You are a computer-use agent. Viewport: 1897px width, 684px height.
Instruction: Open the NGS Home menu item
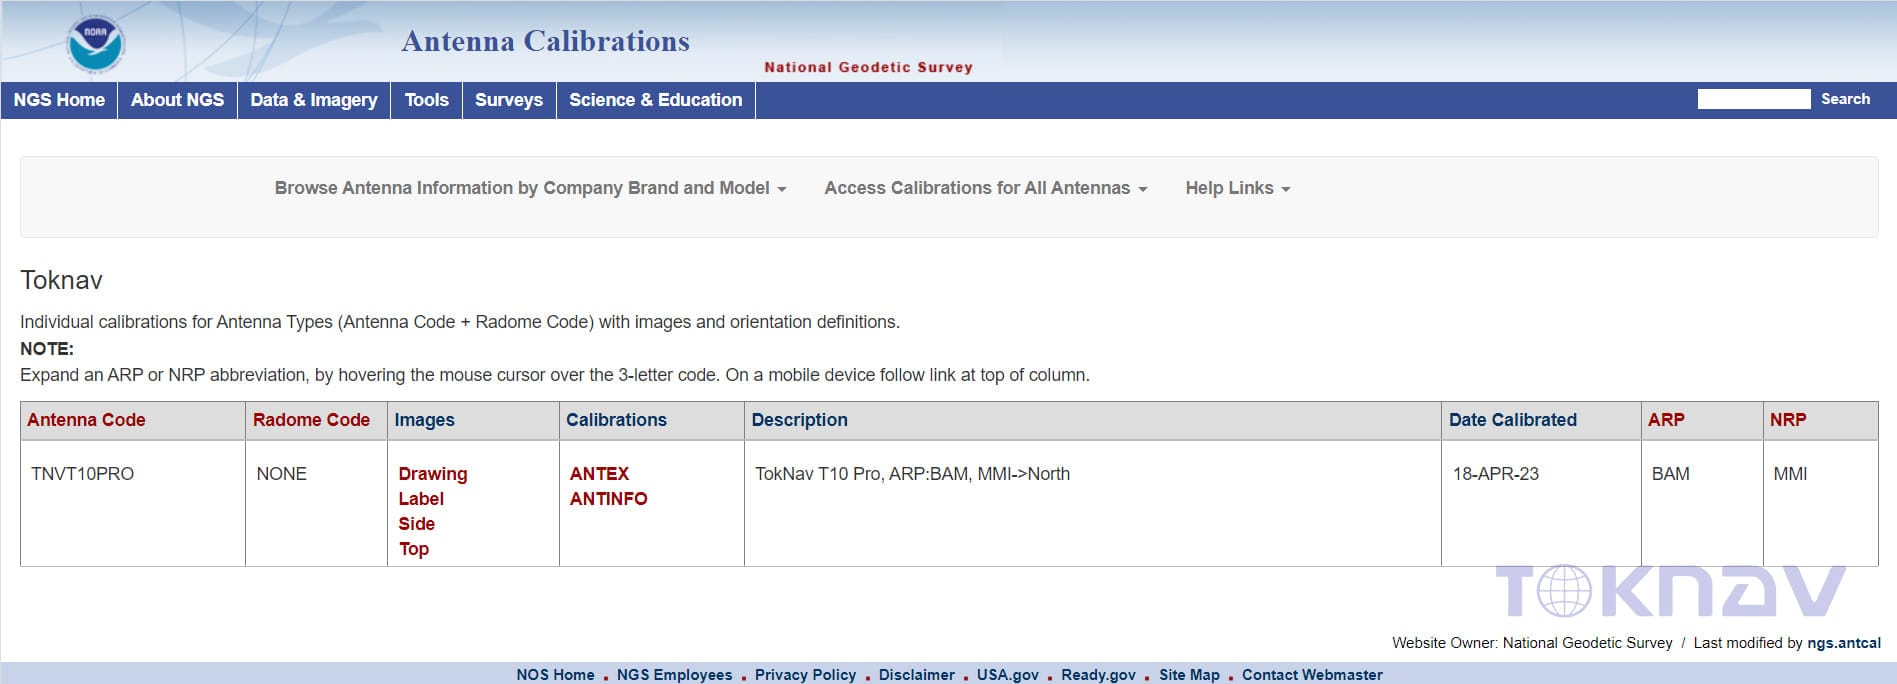tap(59, 100)
